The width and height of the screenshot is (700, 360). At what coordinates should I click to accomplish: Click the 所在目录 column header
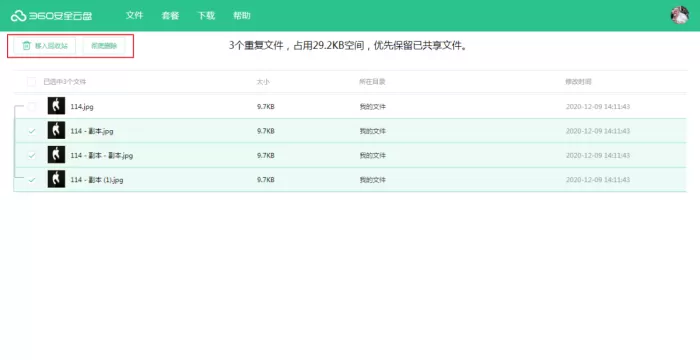372,82
